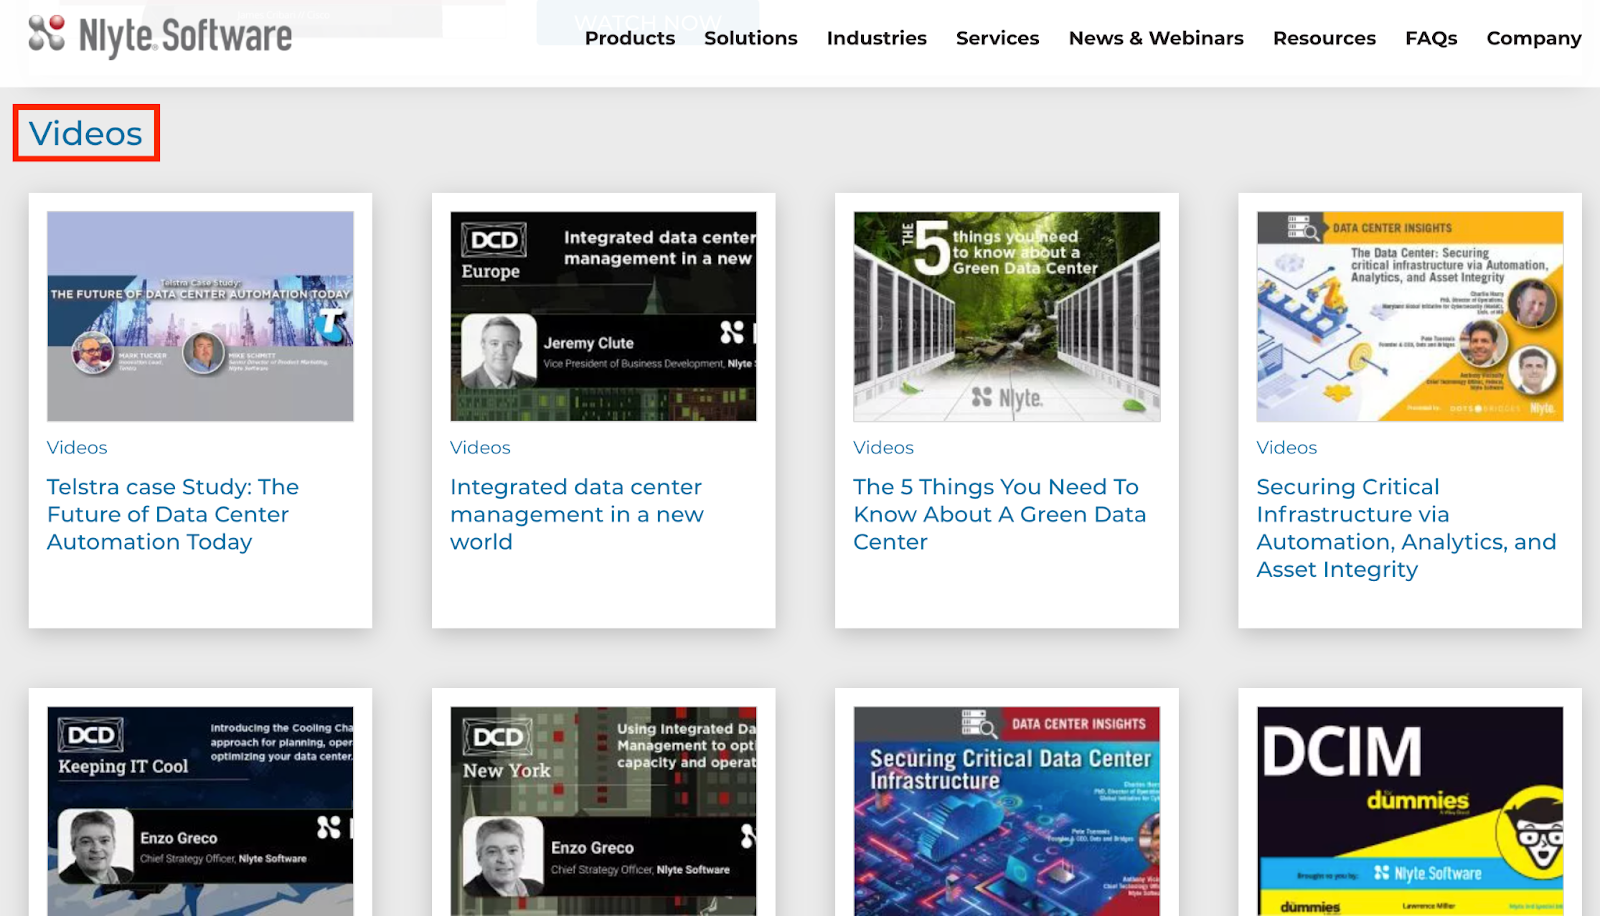
Task: Open the Products menu
Action: pos(630,38)
